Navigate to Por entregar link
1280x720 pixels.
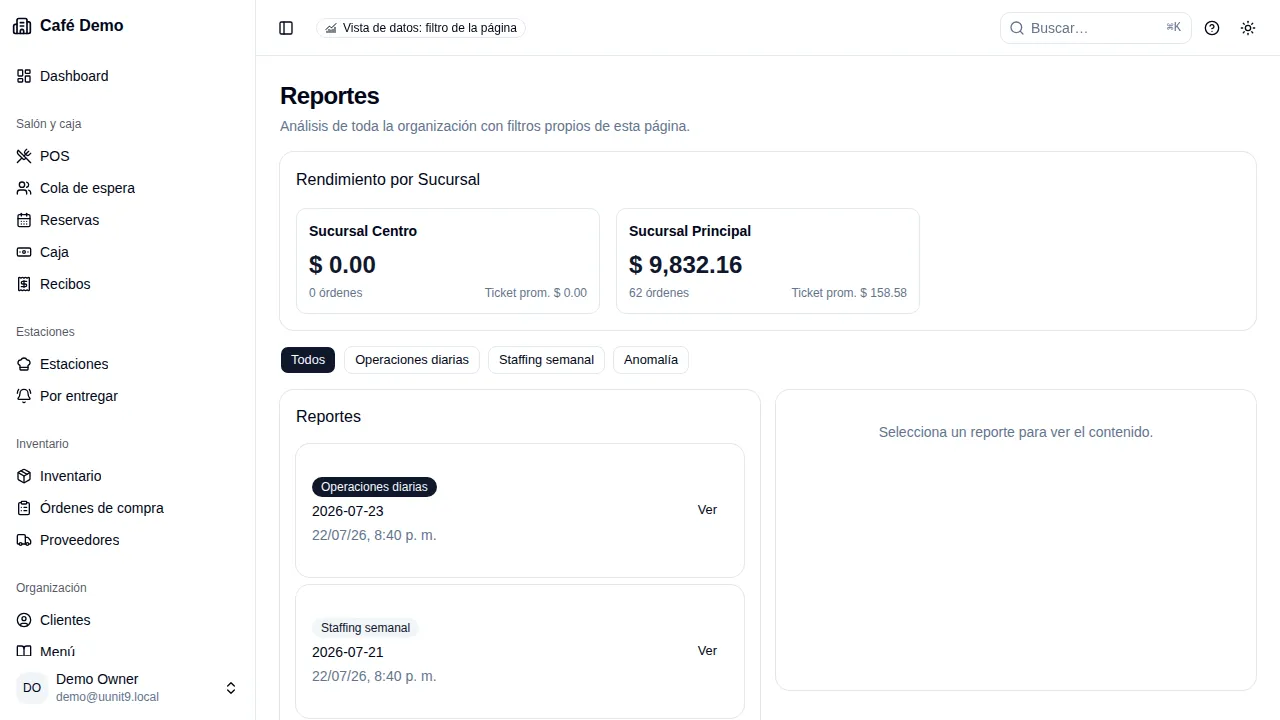[x=128, y=396]
